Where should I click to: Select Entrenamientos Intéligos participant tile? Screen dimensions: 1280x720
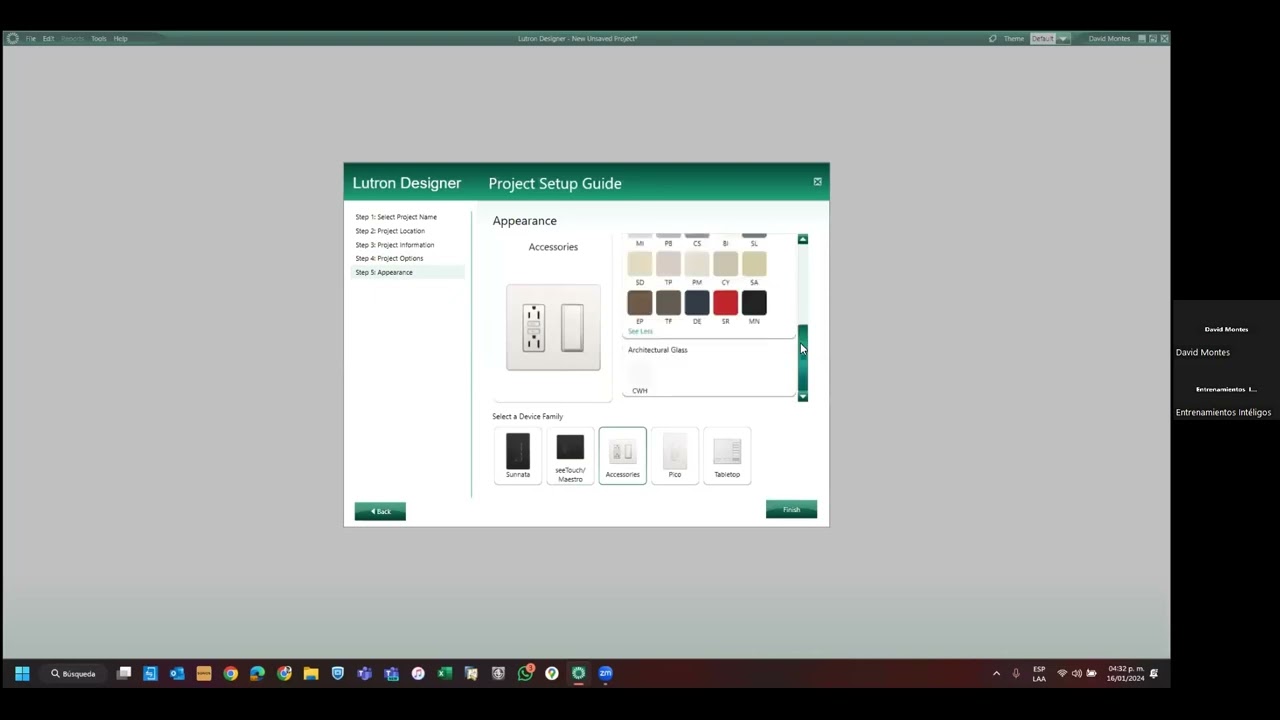pos(1226,389)
